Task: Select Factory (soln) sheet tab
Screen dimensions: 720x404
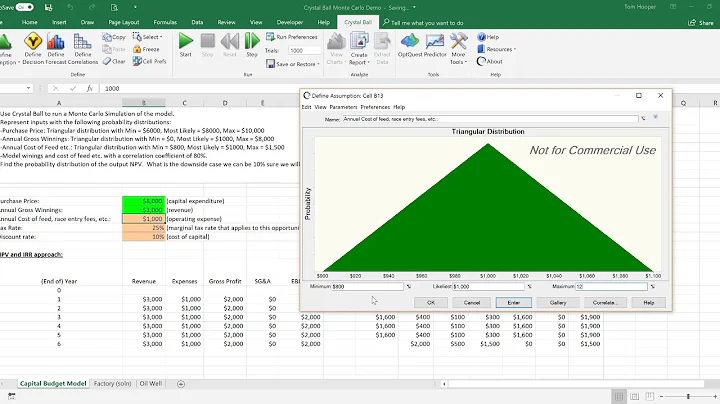Action: (x=112, y=384)
